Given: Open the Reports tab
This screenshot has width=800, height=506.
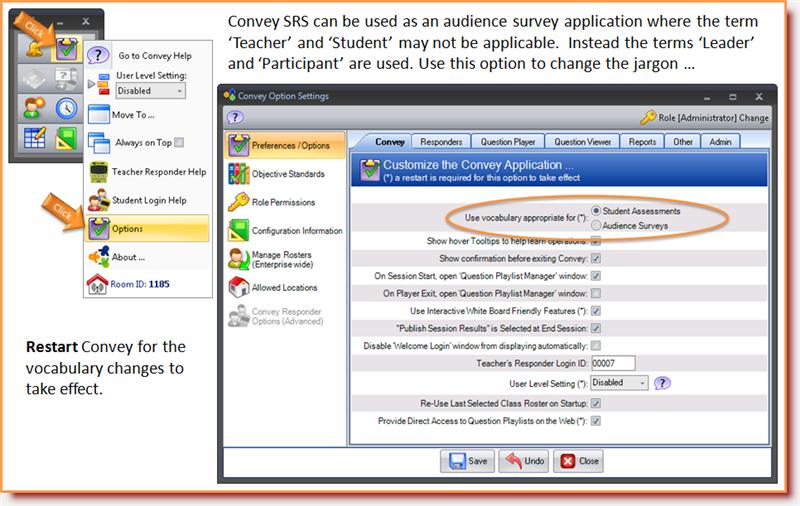Looking at the screenshot, I should point(642,142).
